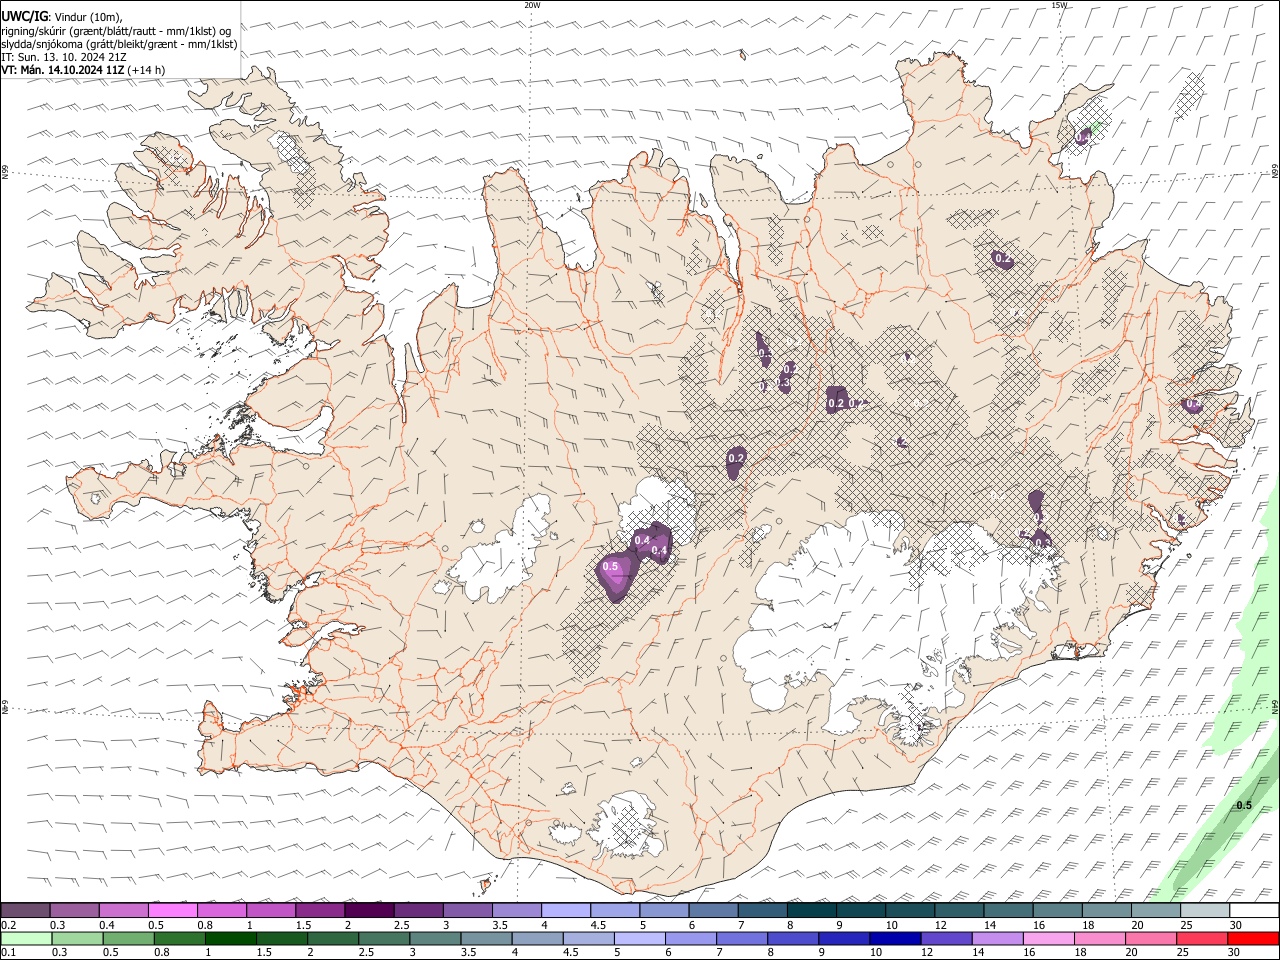Screen dimensions: 1280x960
Task: Click the 'slydda/snjókoma' legend description line
Action: pyautogui.click(x=120, y=44)
